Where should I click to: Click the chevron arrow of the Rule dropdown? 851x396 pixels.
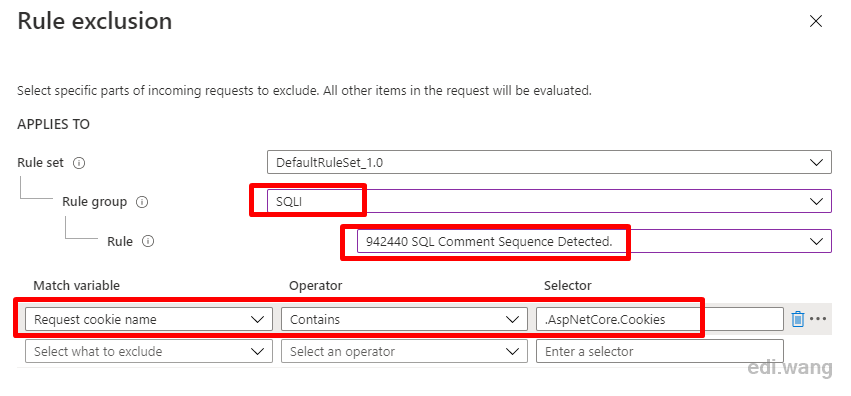[816, 241]
